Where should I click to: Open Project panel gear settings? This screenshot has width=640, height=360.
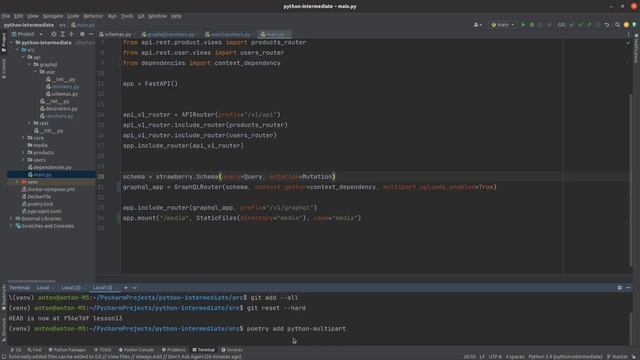[82, 34]
